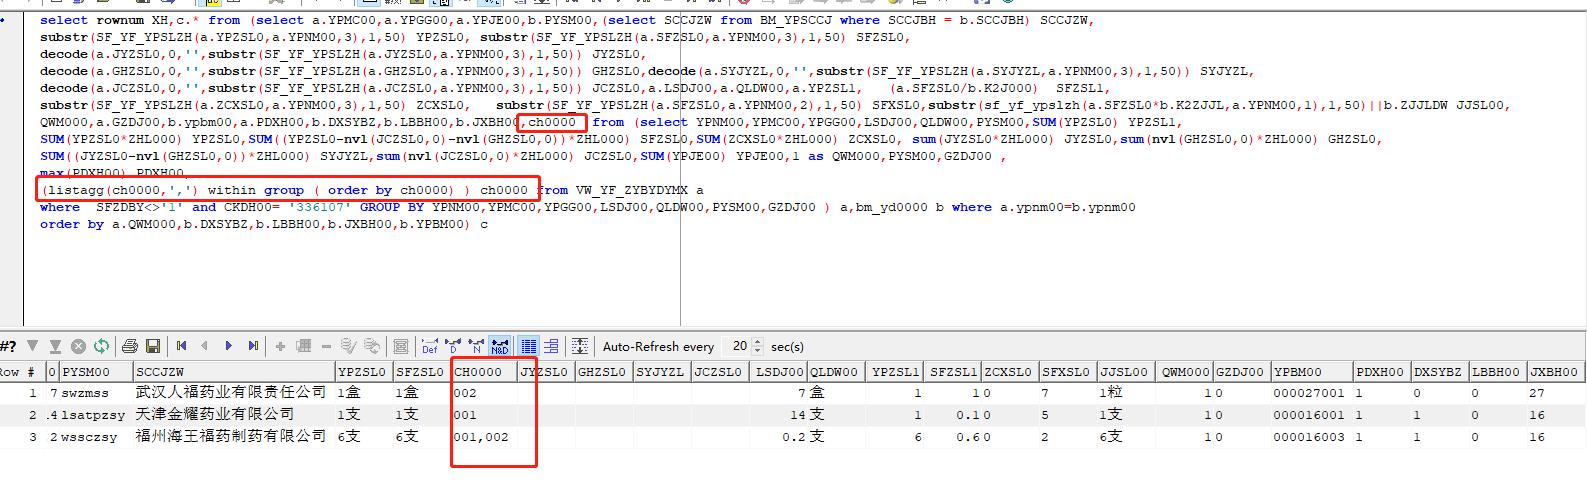This screenshot has height=501, width=1587.
Task: Select the N column header display mode
Action: (x=476, y=346)
